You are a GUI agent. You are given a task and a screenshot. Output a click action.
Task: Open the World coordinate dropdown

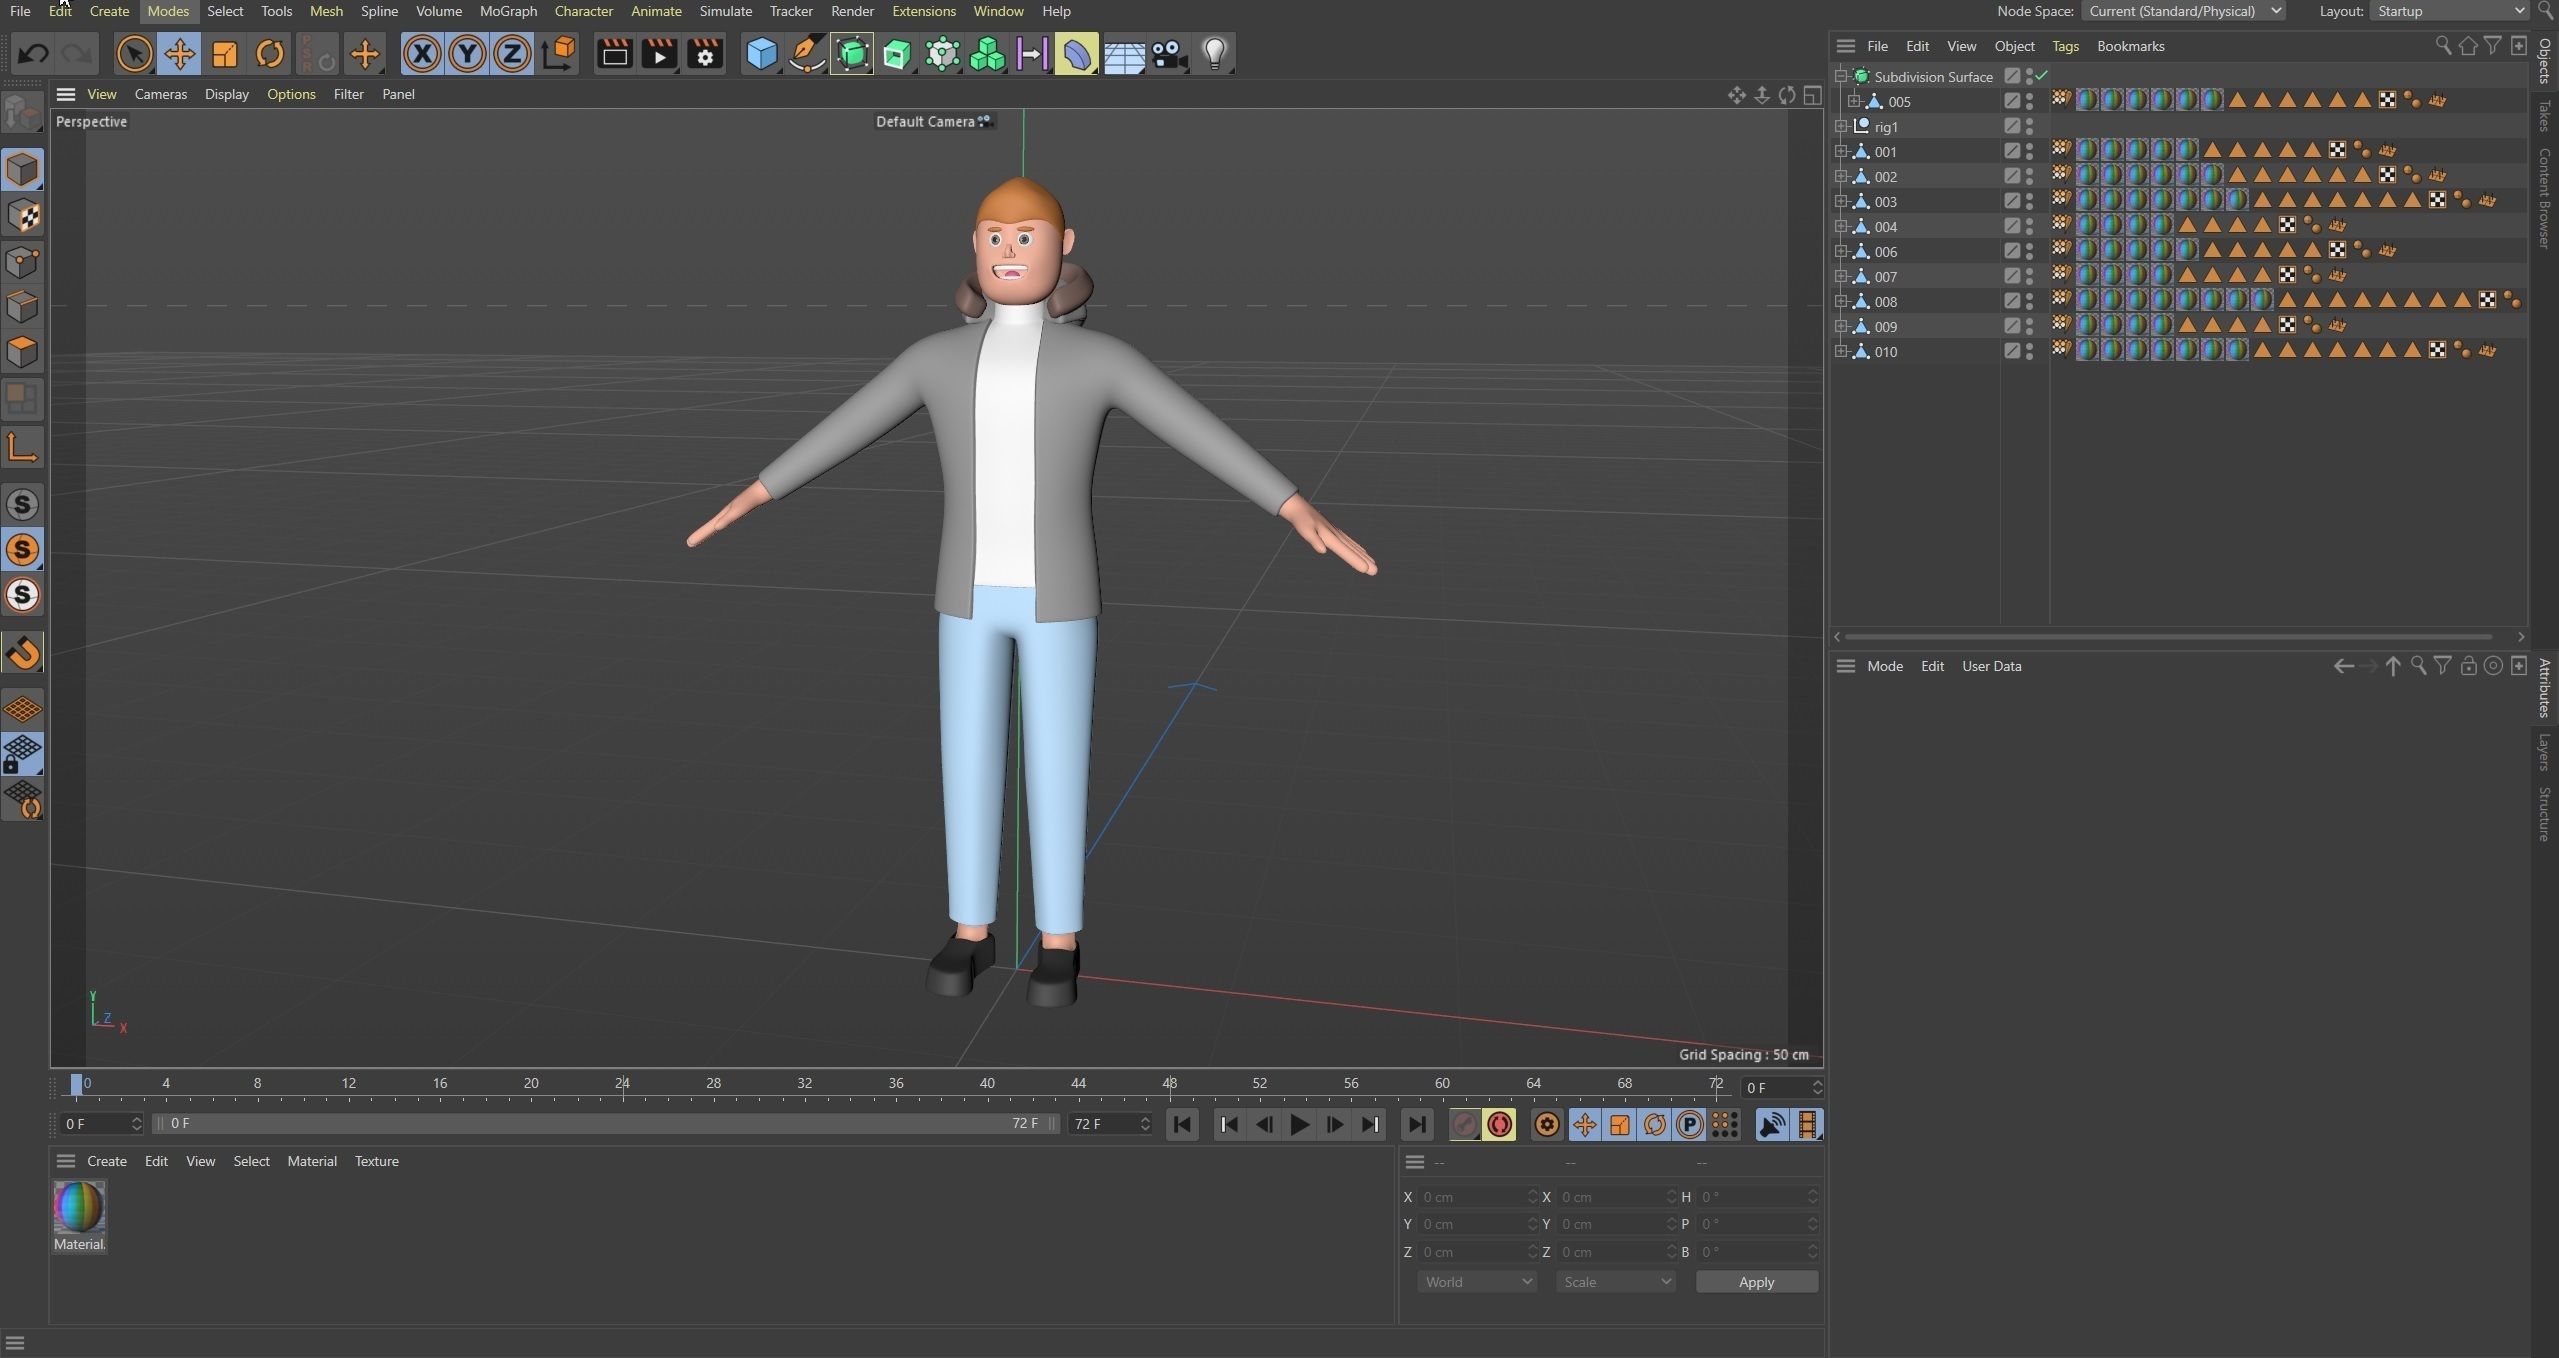(x=1477, y=1282)
